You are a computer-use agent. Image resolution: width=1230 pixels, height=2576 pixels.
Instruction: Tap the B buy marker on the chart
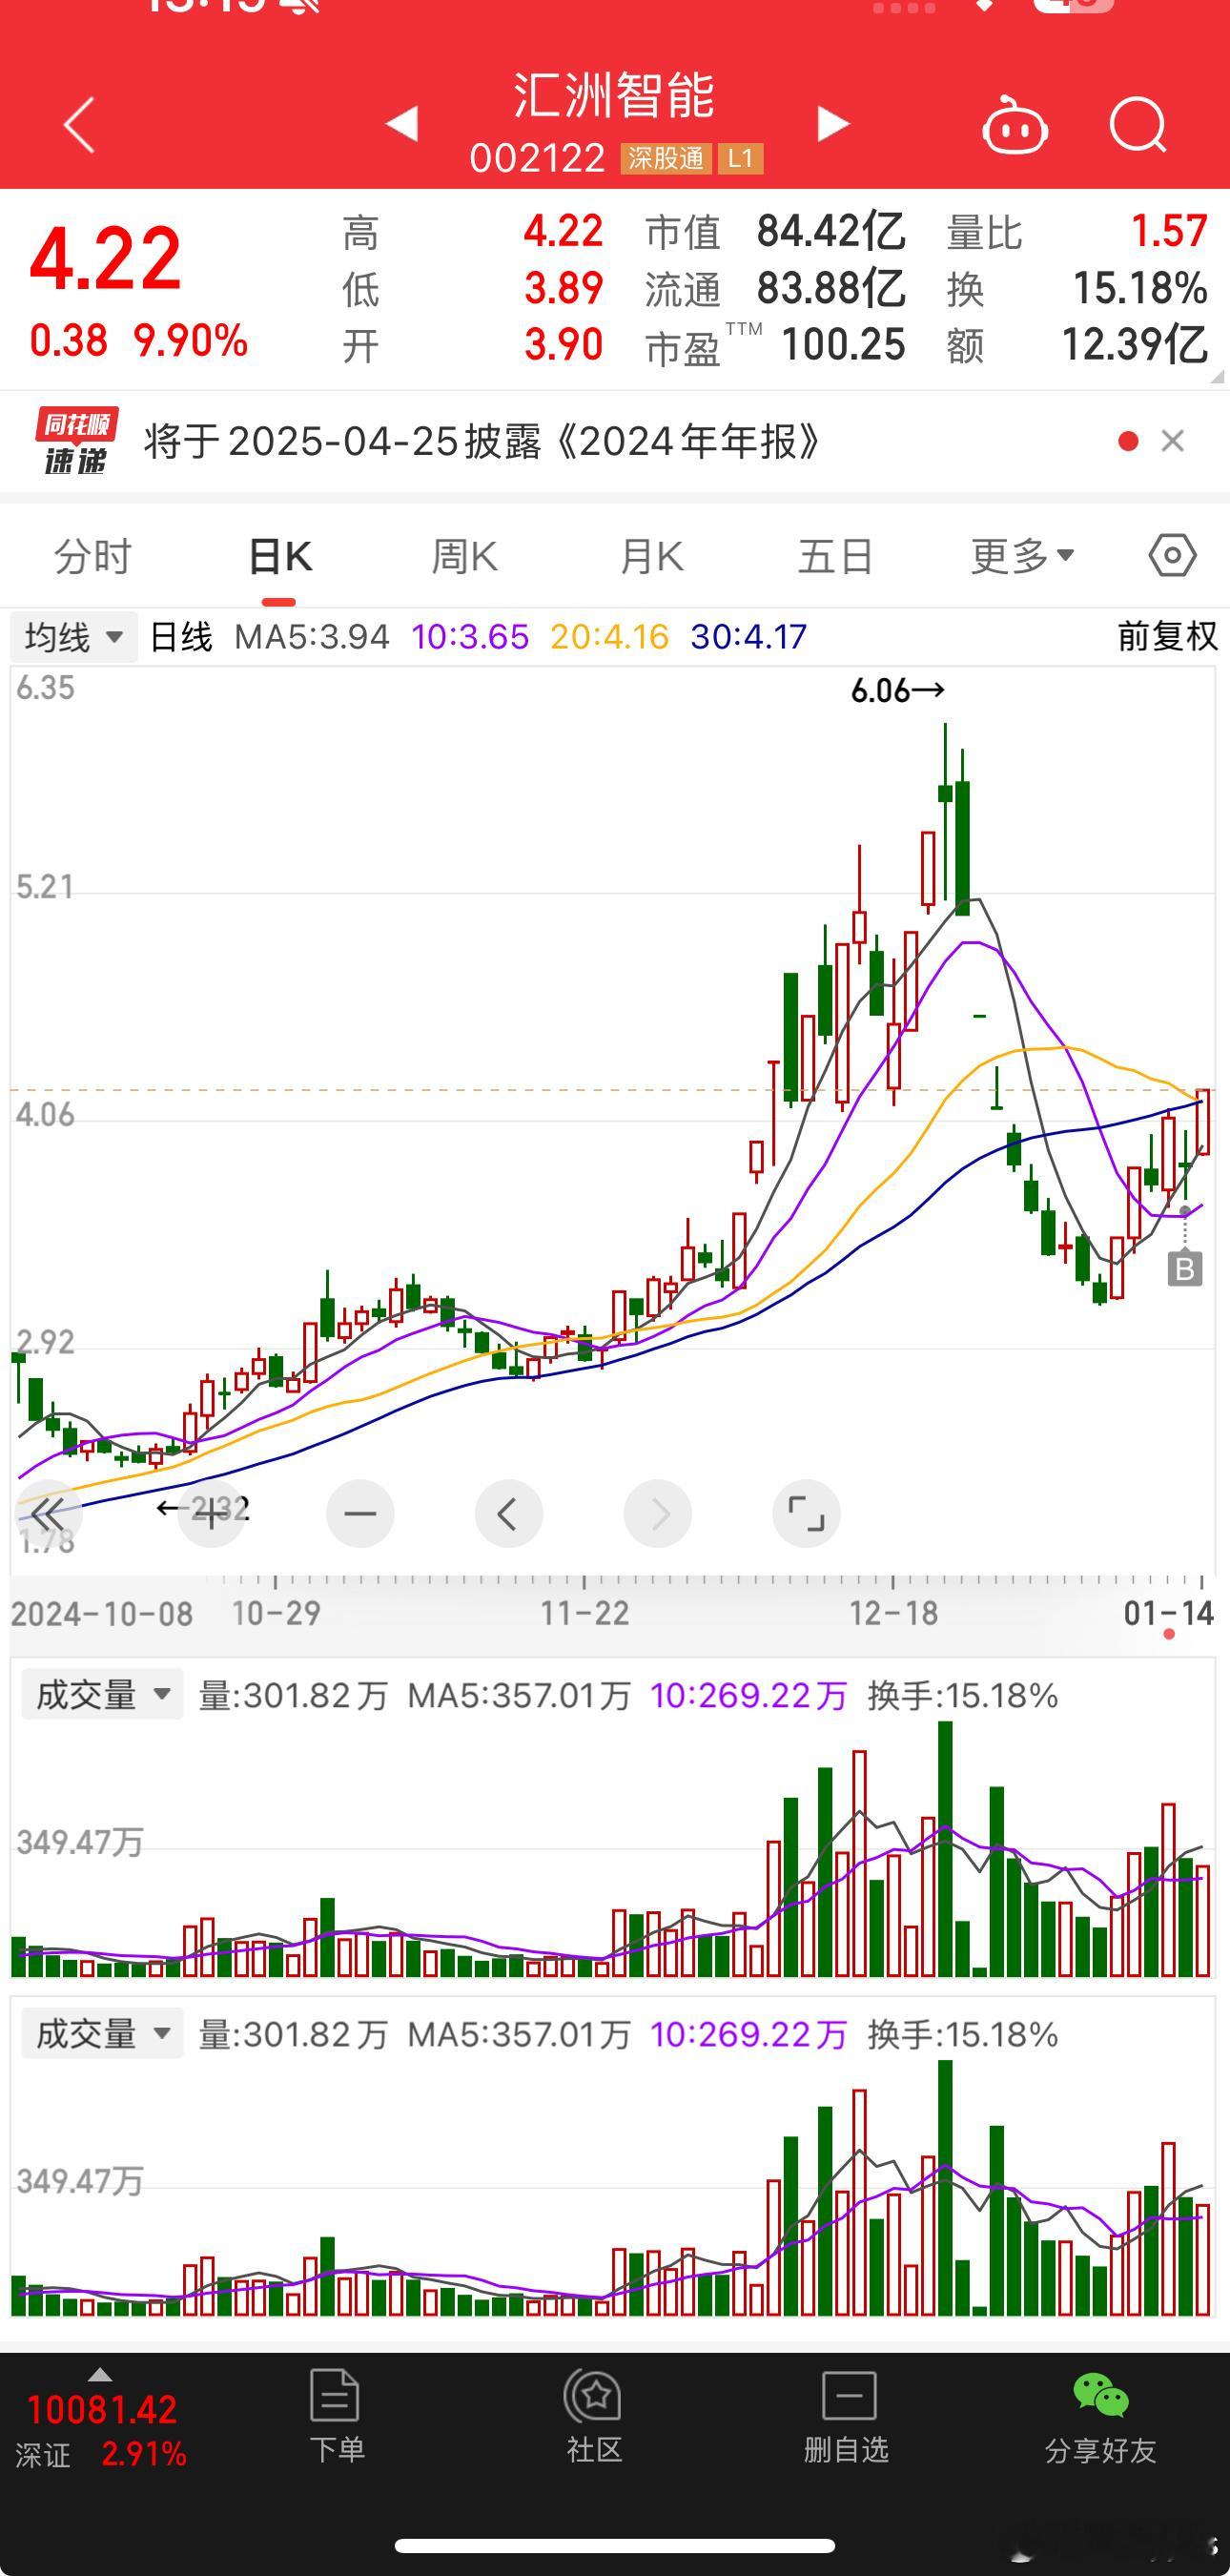pos(1185,1269)
